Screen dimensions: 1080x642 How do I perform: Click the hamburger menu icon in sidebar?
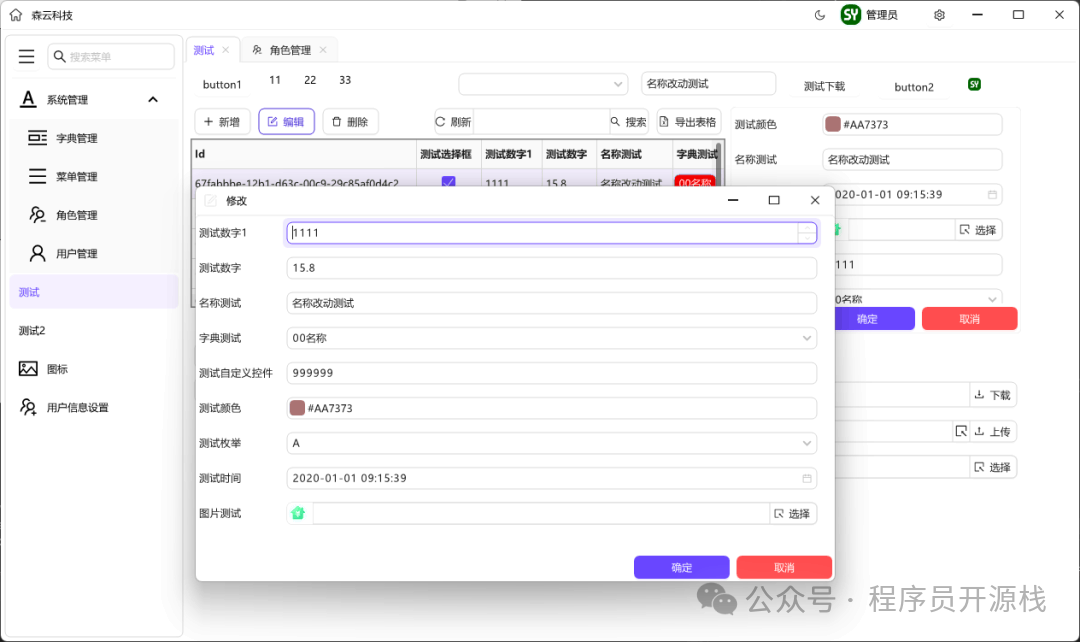(x=26, y=56)
